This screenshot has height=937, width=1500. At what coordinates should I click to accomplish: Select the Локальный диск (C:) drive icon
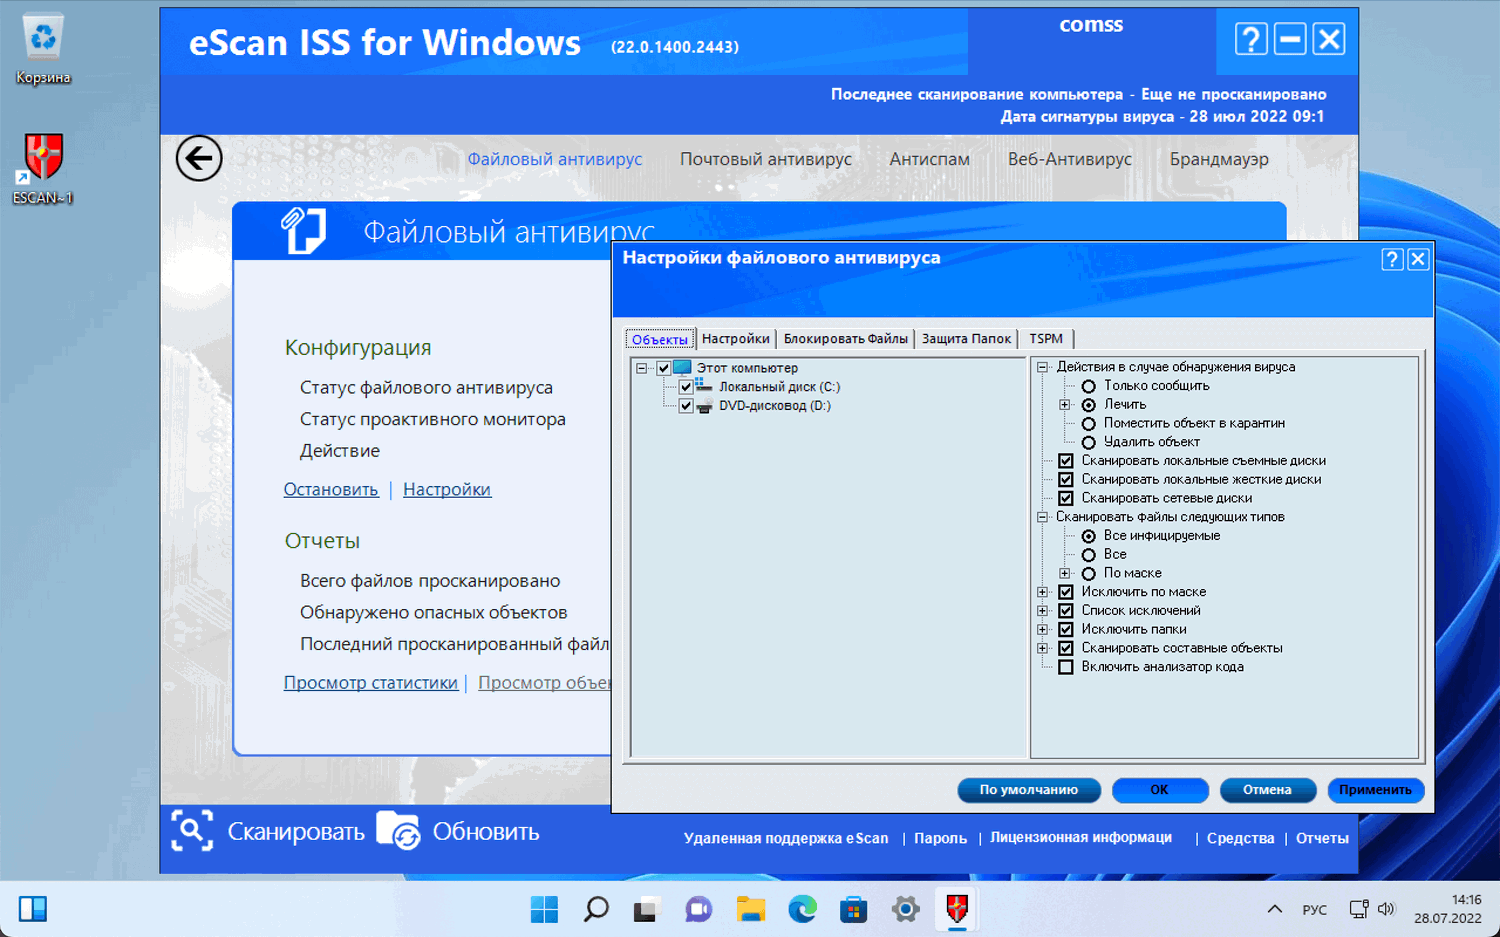click(x=704, y=387)
